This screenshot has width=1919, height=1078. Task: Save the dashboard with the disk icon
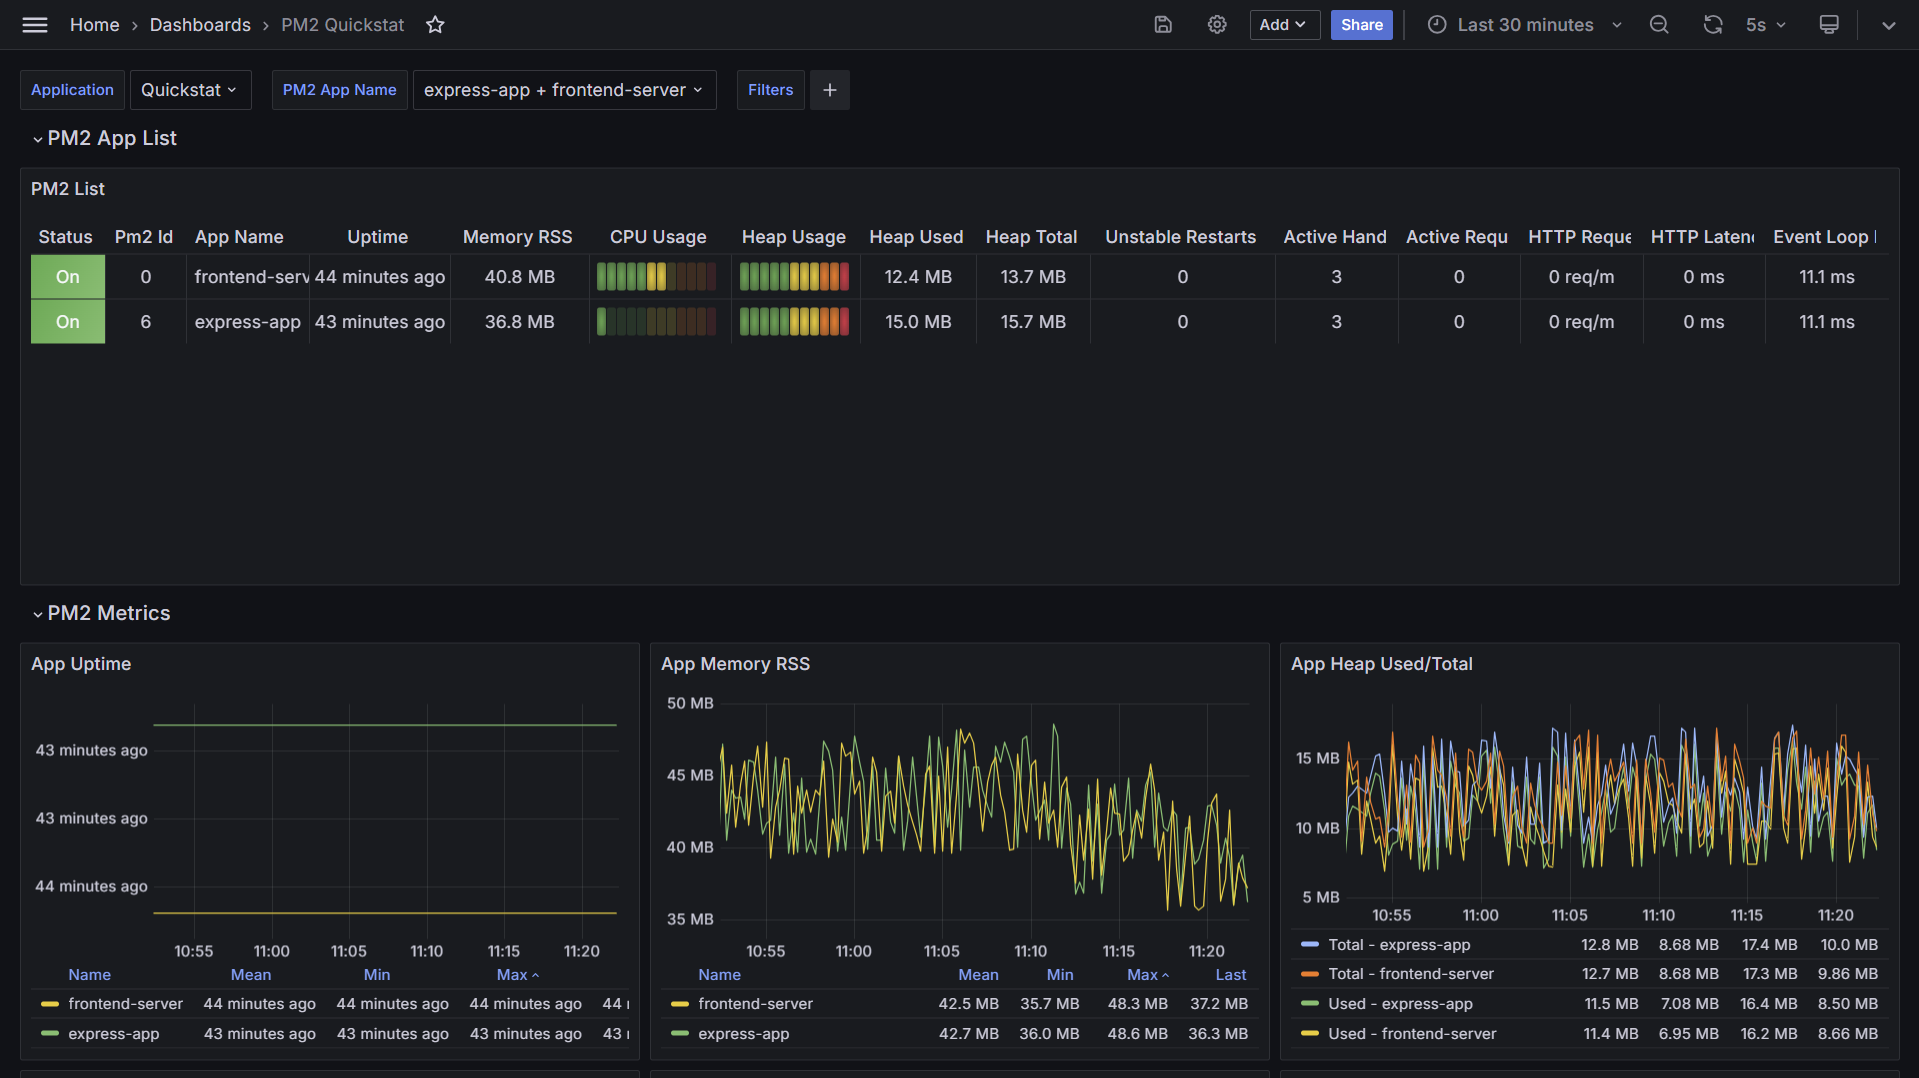pyautogui.click(x=1163, y=25)
